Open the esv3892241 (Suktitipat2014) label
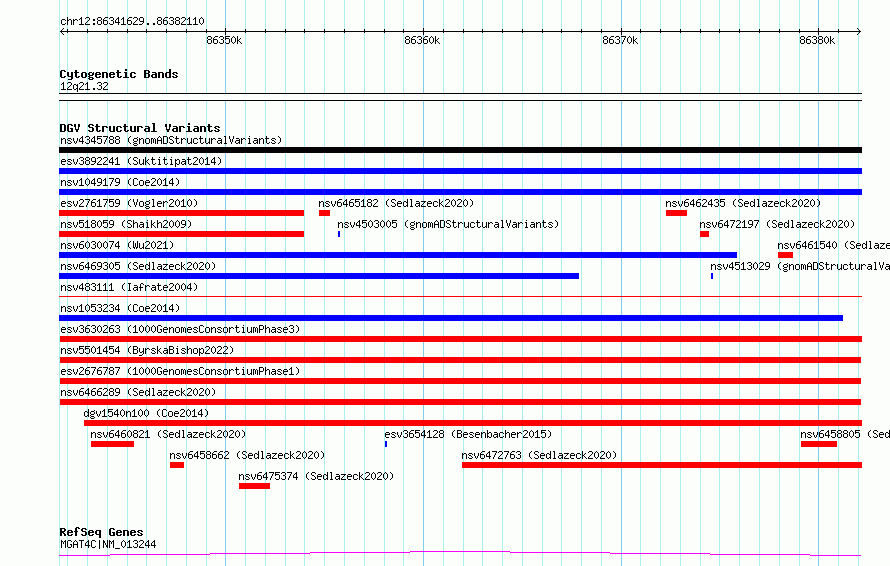 click(141, 161)
